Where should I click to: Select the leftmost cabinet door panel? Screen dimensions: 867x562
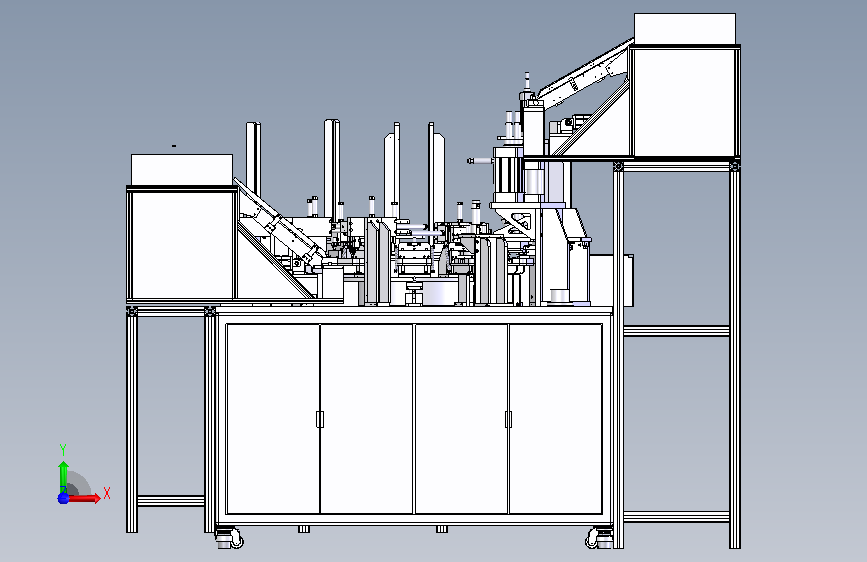pyautogui.click(x=273, y=419)
